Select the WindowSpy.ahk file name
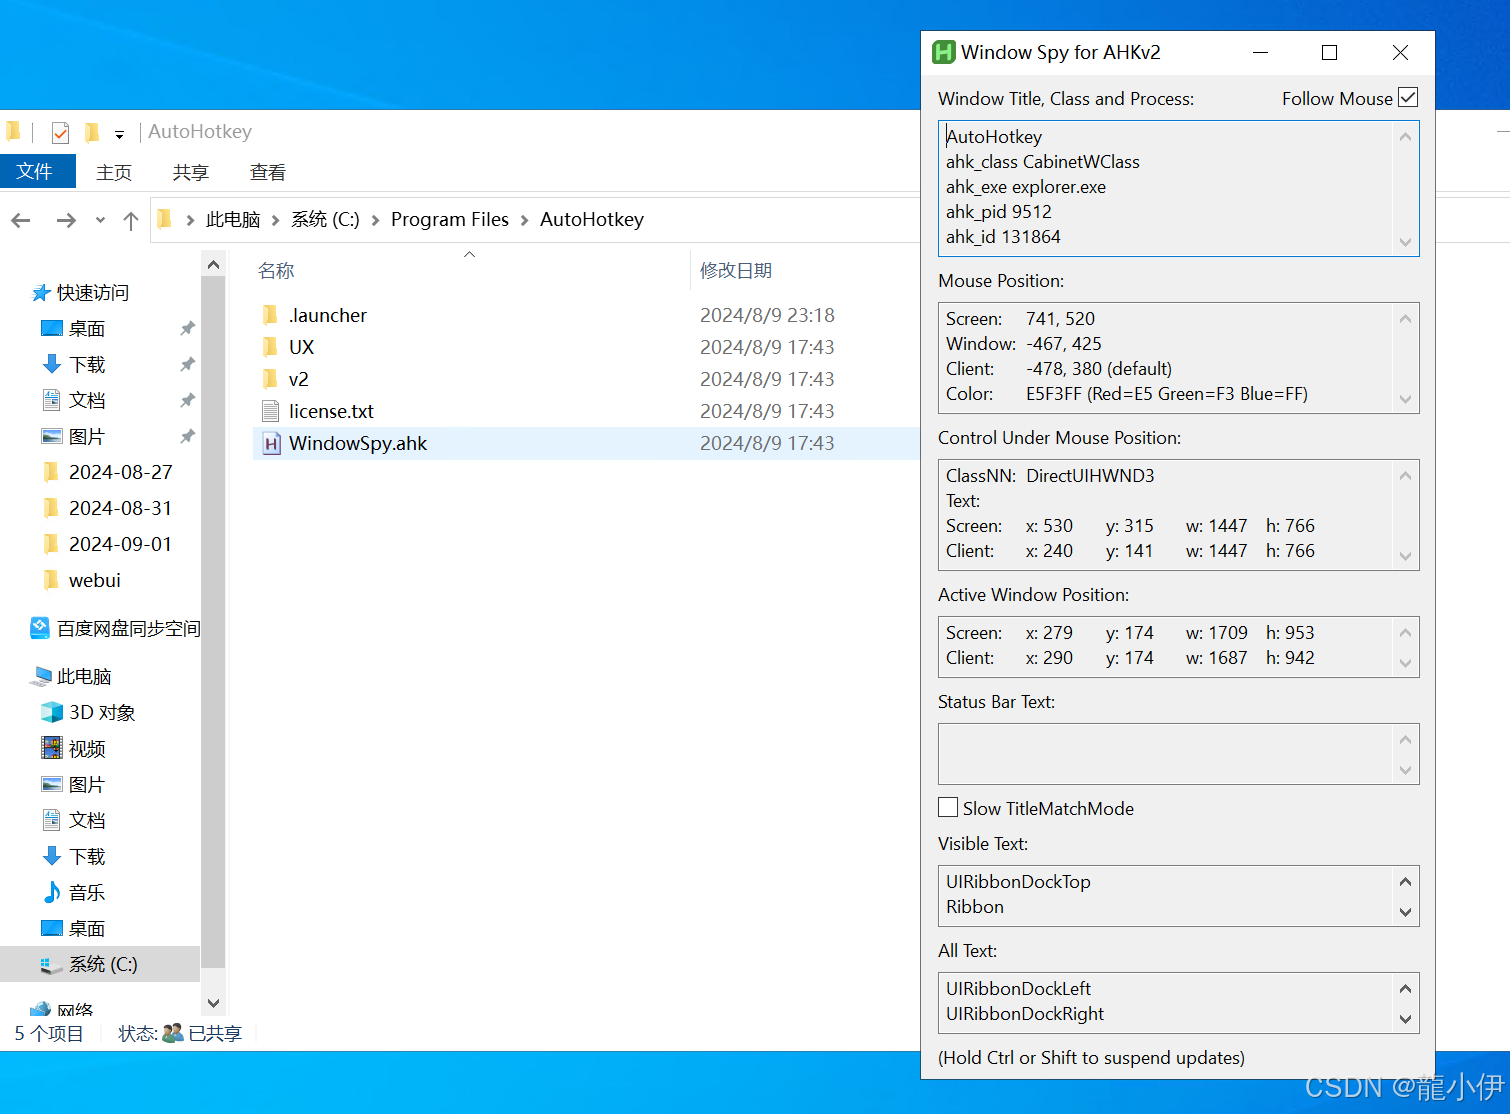 pyautogui.click(x=358, y=443)
